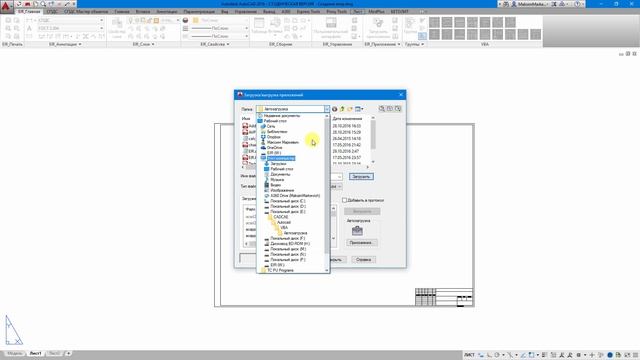Click the Автозагрузка briefcase icon
This screenshot has width=640, height=360.
tap(357, 231)
